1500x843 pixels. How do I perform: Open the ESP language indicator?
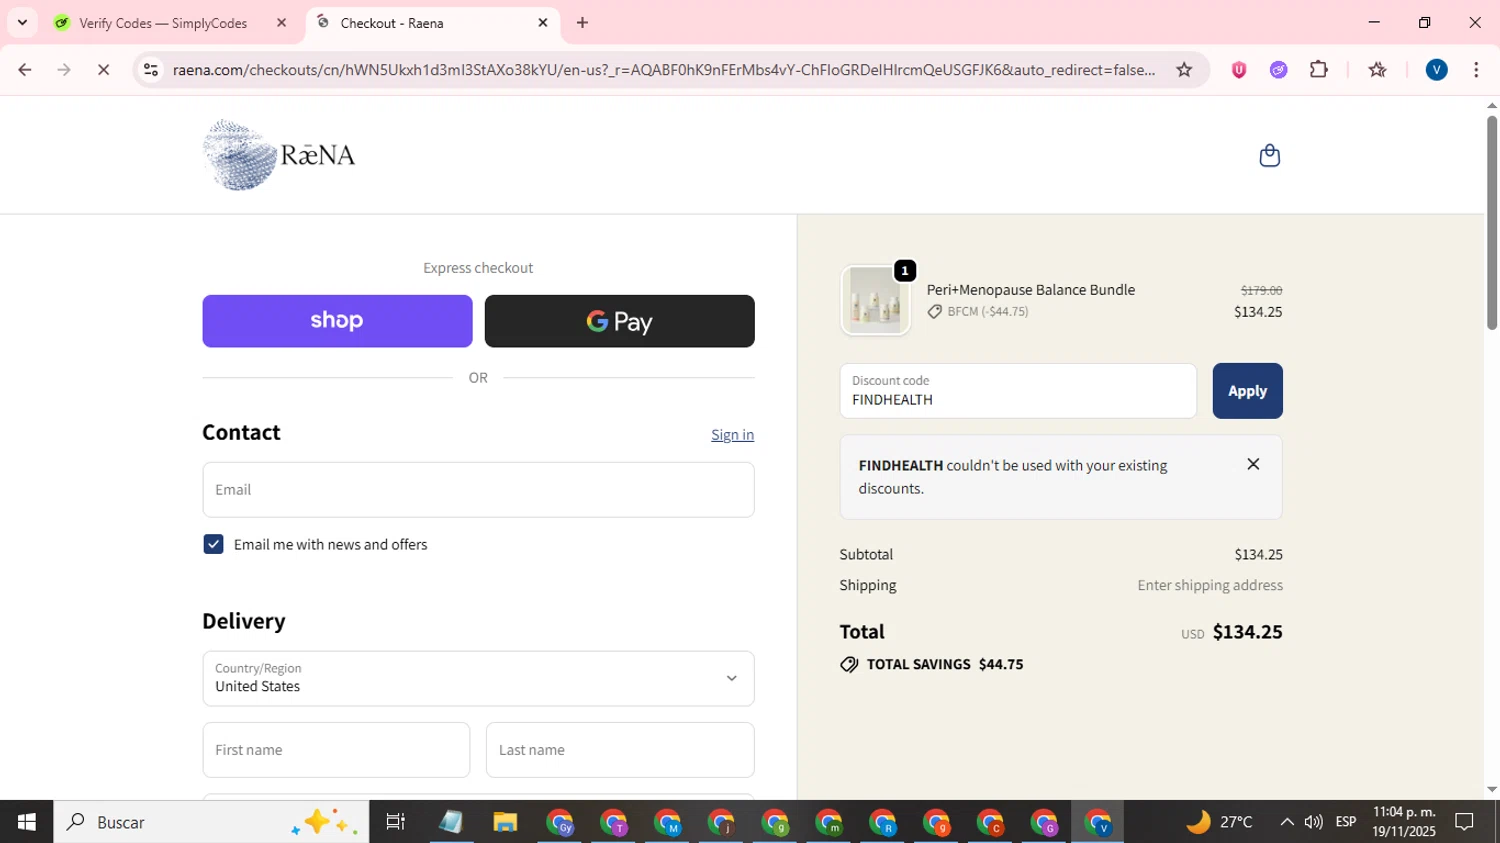(x=1346, y=822)
